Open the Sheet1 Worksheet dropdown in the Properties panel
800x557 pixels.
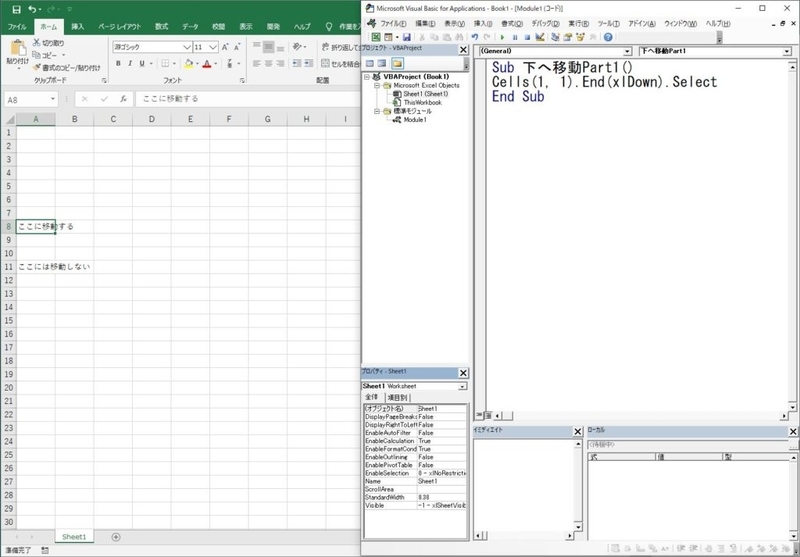click(462, 386)
